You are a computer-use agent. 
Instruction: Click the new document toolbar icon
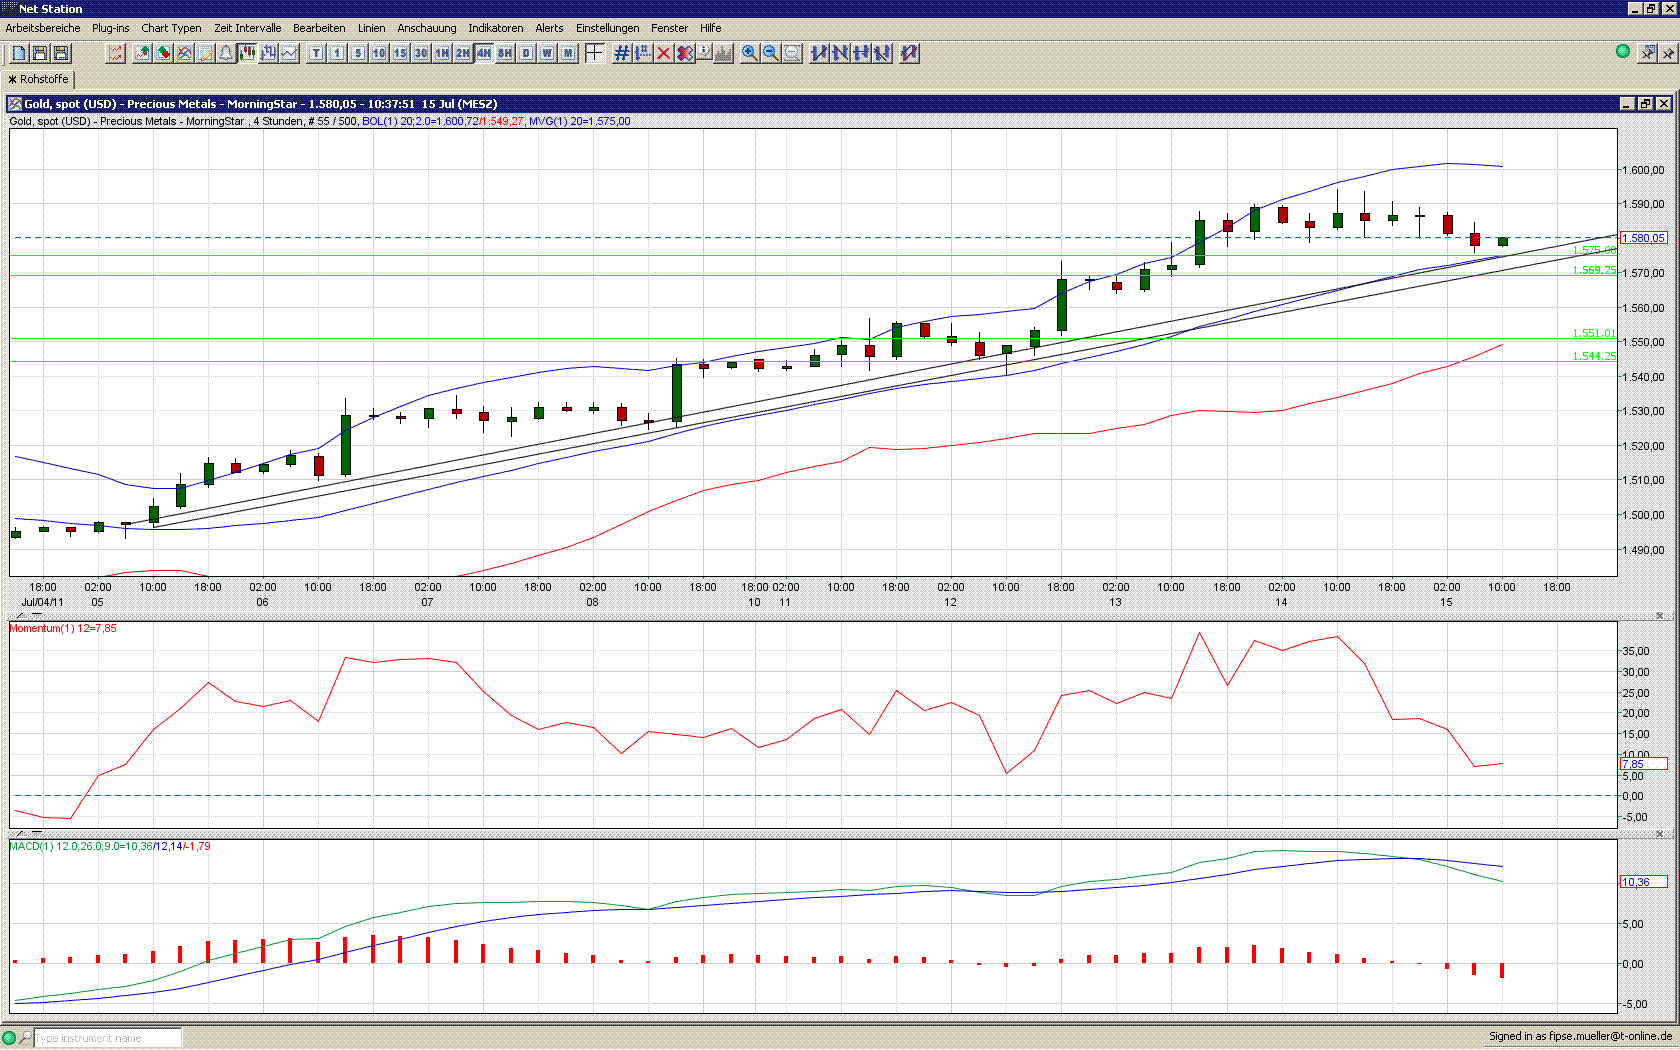(x=19, y=53)
